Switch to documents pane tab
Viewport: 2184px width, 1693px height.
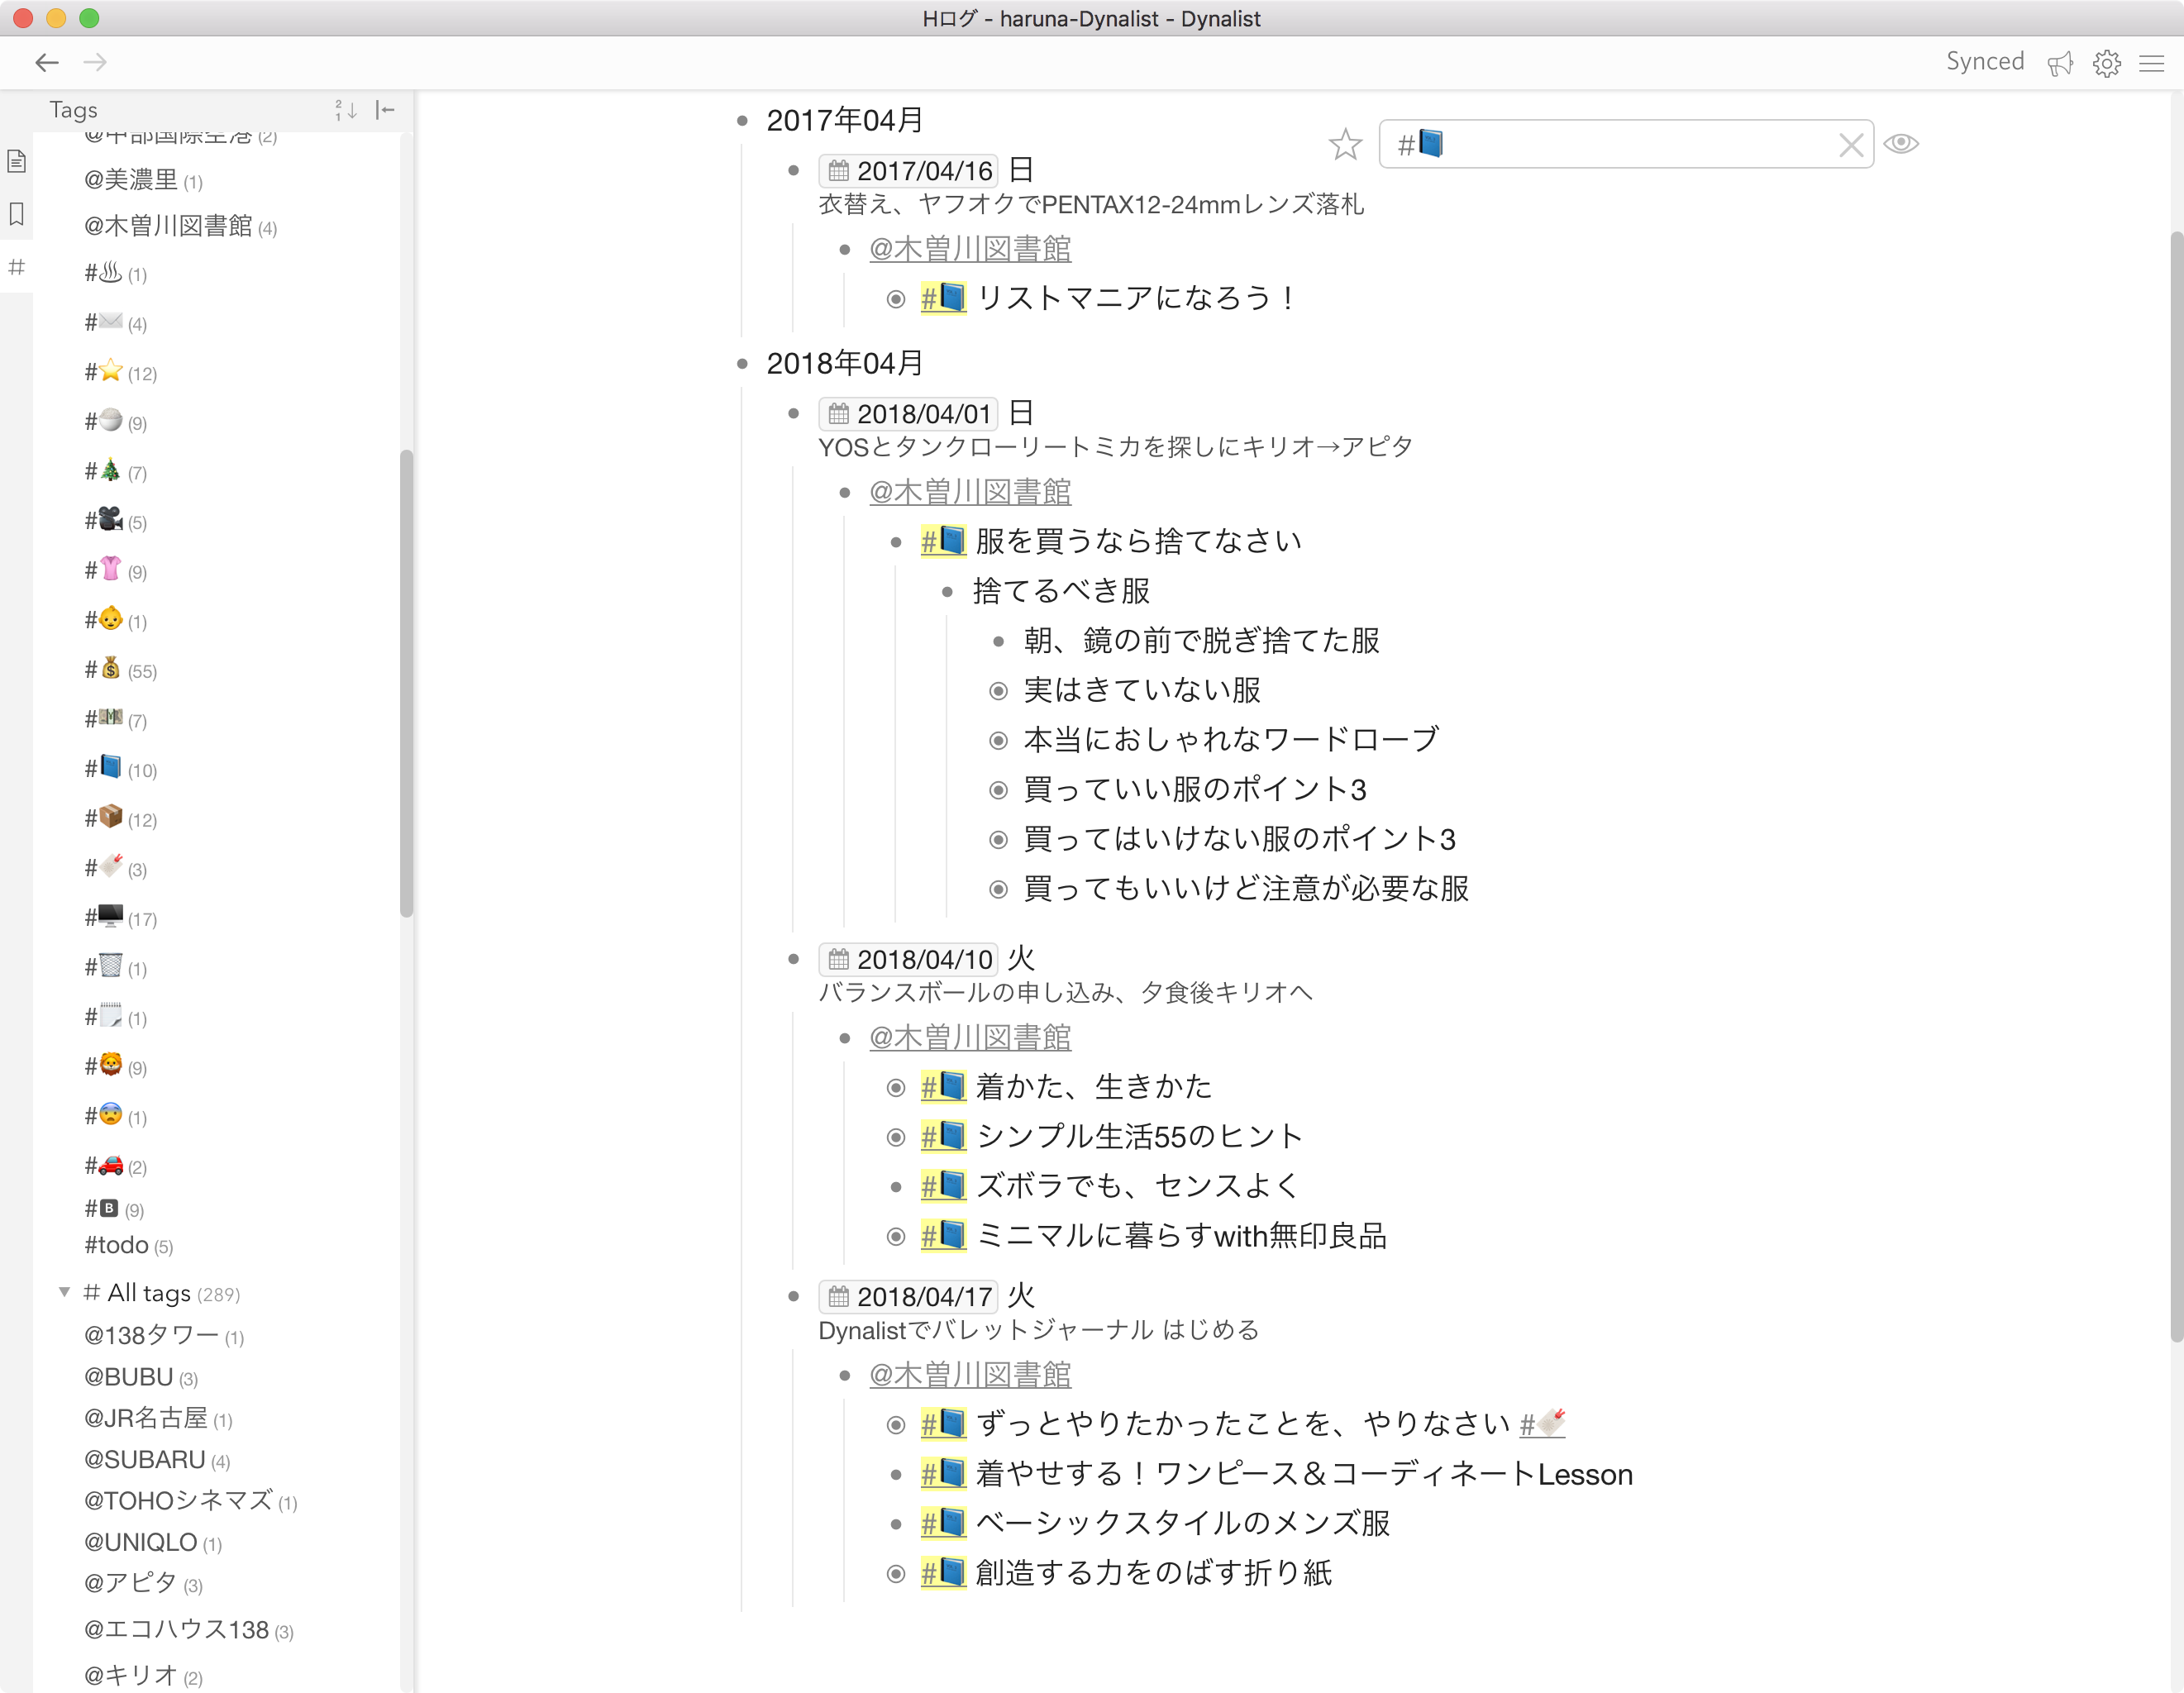click(x=16, y=161)
